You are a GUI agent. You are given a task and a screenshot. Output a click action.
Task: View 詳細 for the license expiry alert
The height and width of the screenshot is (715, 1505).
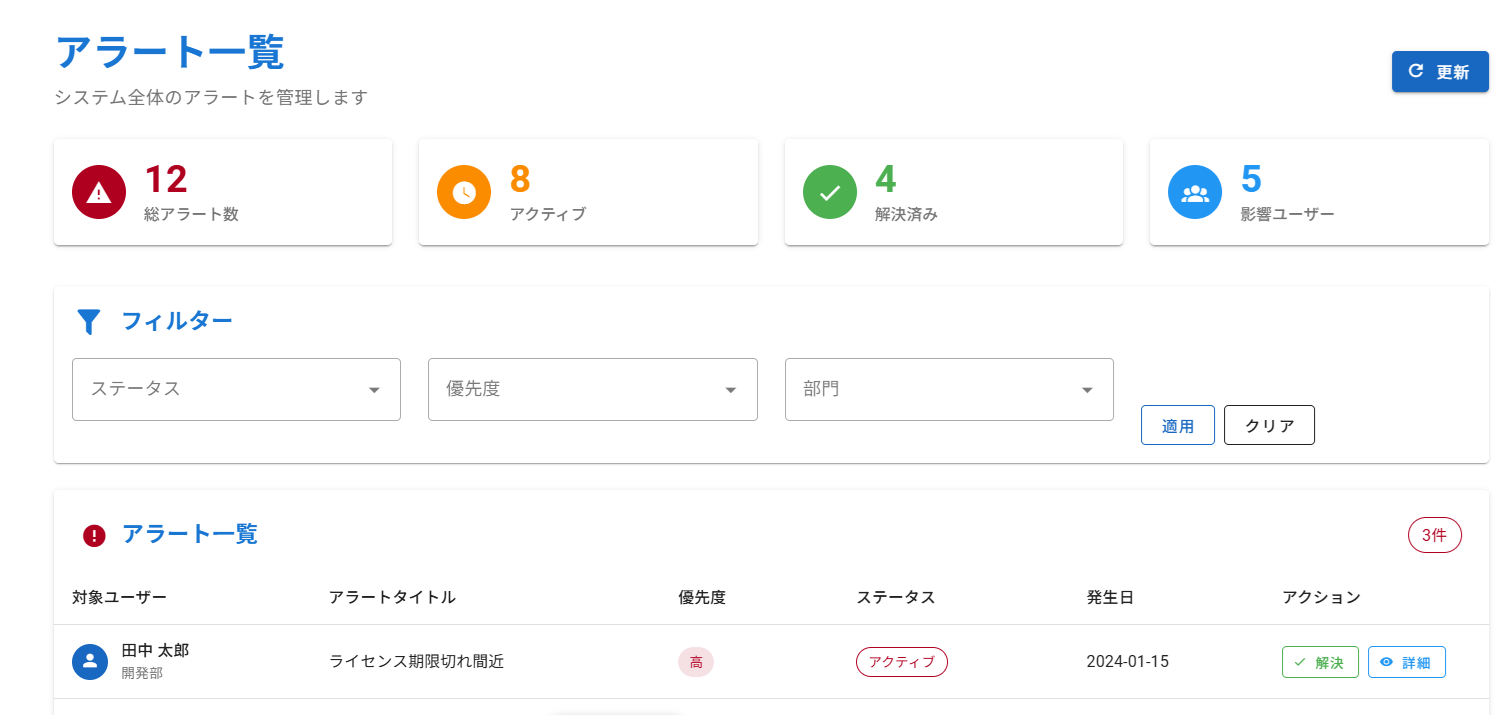coord(1406,662)
